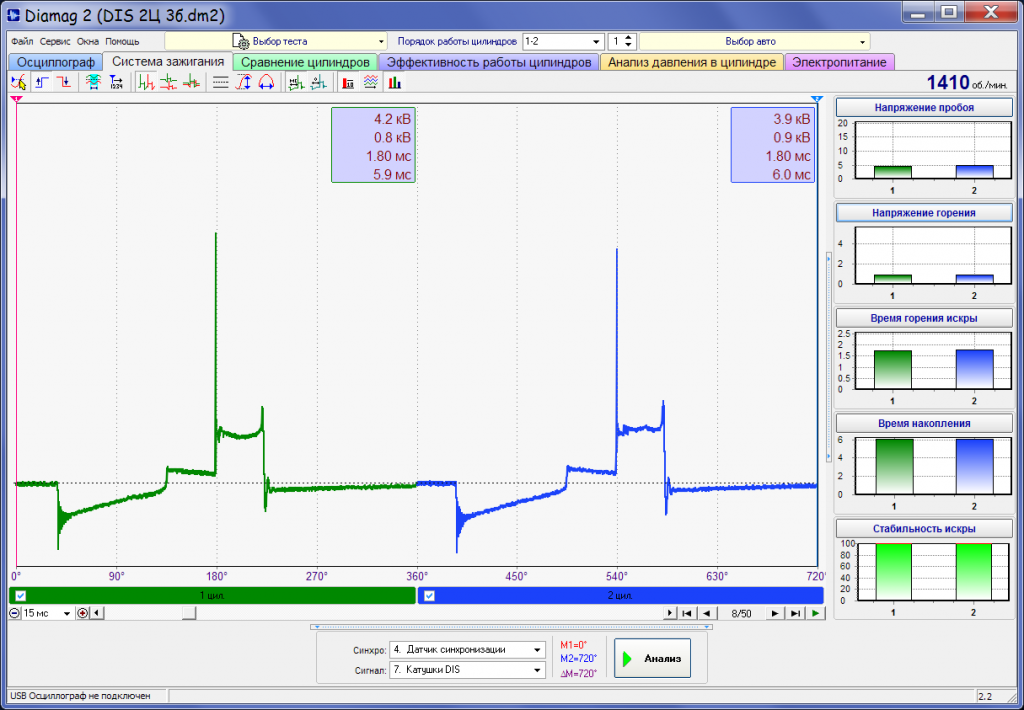Open the Выбор авто dropdown
This screenshot has width=1024, height=710.
pyautogui.click(x=754, y=41)
